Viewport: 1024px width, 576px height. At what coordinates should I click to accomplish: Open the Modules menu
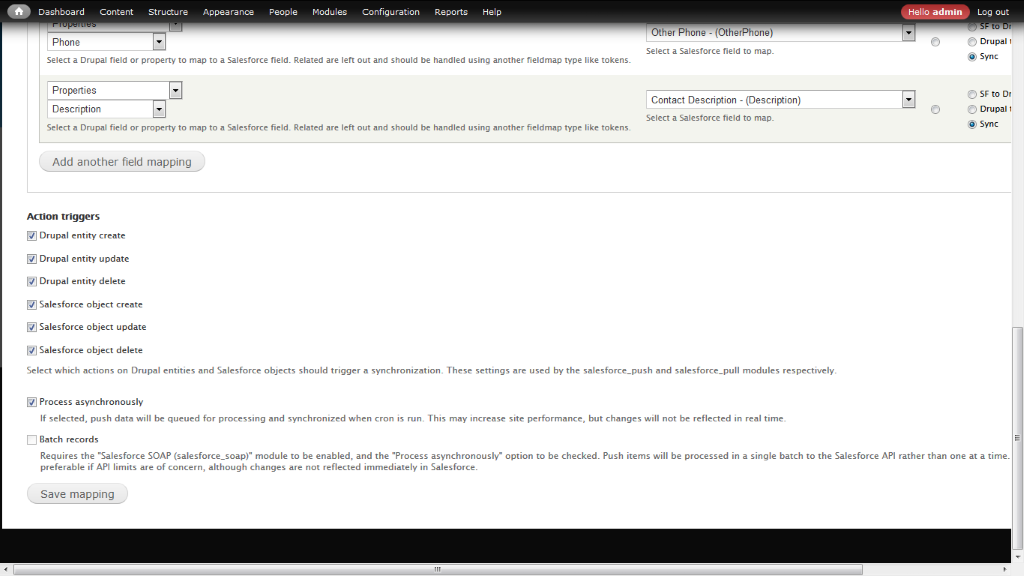click(329, 12)
